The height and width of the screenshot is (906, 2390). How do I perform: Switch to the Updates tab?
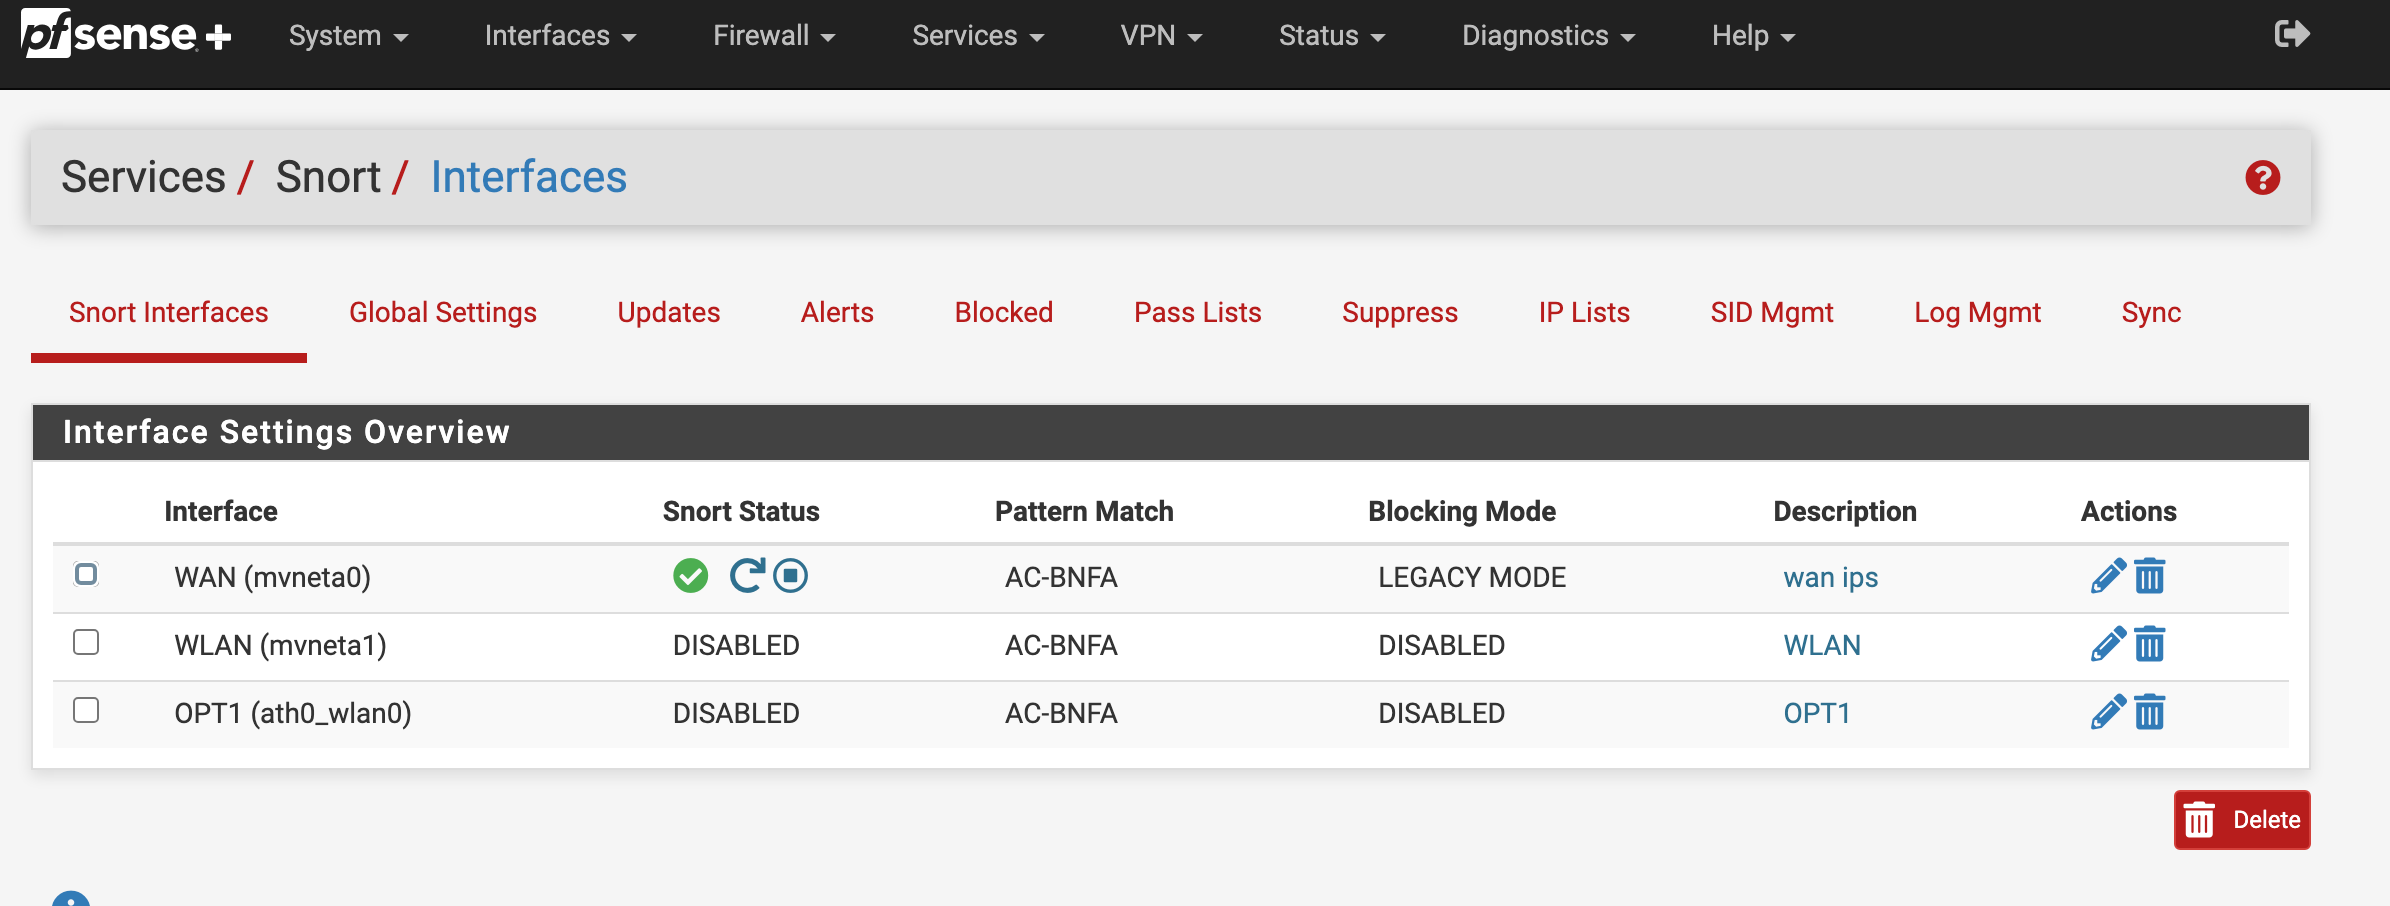point(669,312)
